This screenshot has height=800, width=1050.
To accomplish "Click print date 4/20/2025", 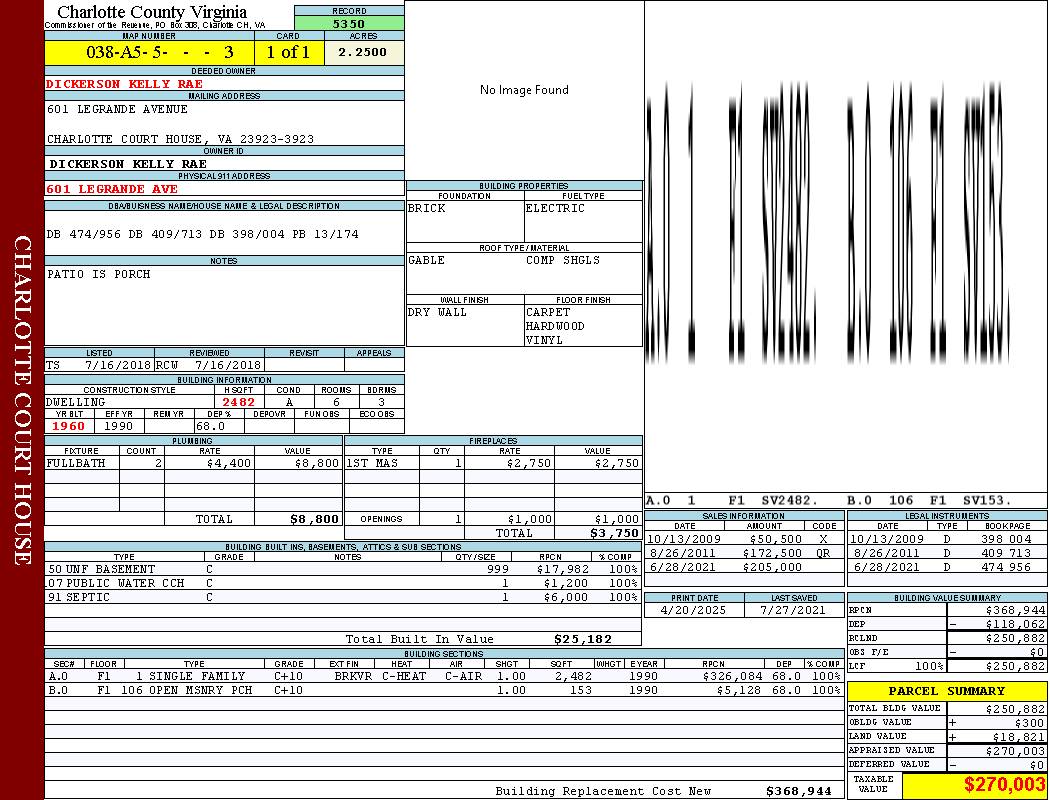I will click(693, 611).
